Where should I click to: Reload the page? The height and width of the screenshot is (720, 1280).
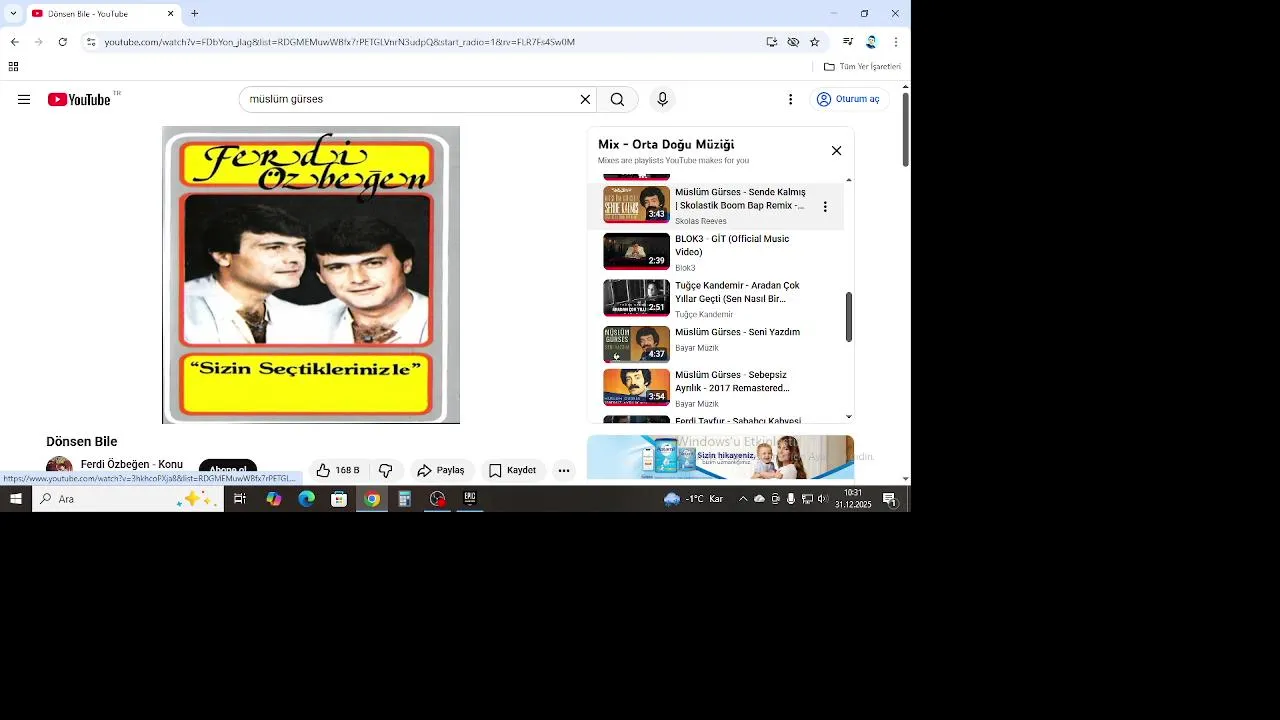(62, 42)
